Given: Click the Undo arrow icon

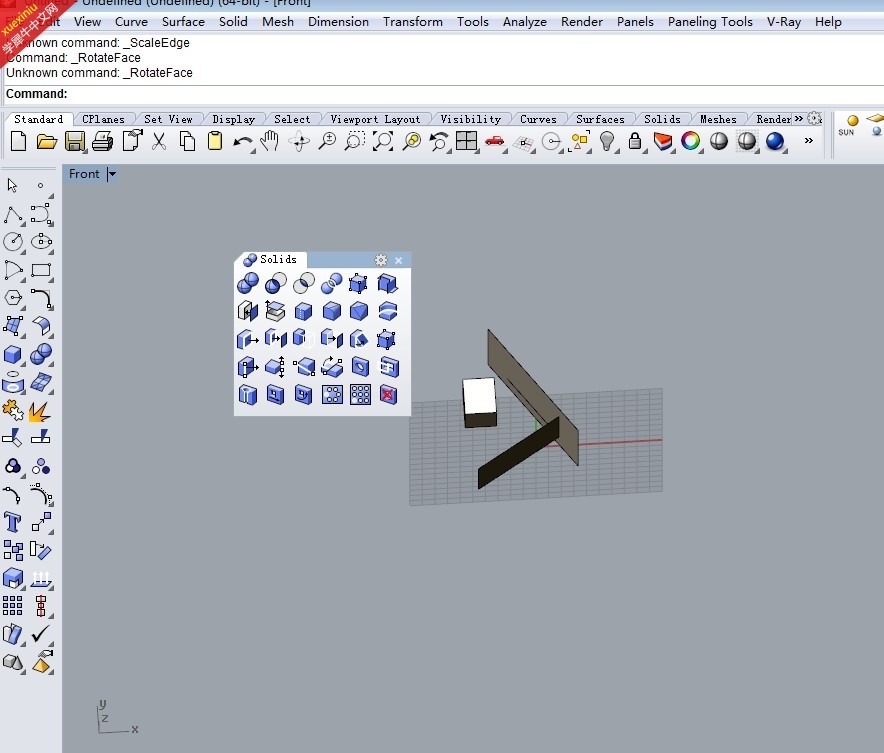Looking at the screenshot, I should pyautogui.click(x=242, y=142).
